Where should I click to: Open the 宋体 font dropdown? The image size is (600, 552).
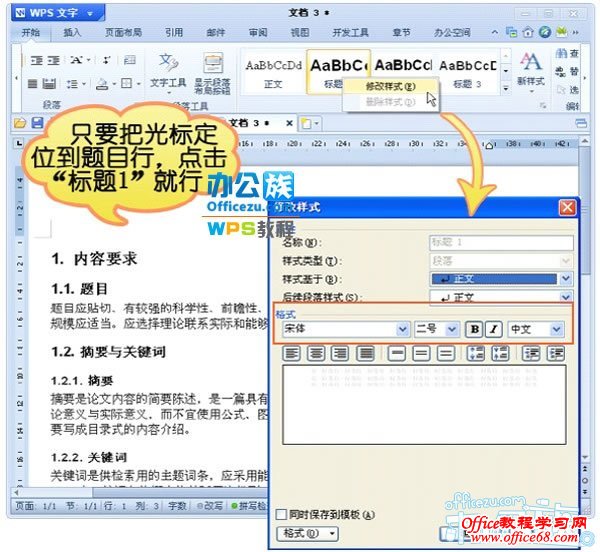pyautogui.click(x=402, y=329)
